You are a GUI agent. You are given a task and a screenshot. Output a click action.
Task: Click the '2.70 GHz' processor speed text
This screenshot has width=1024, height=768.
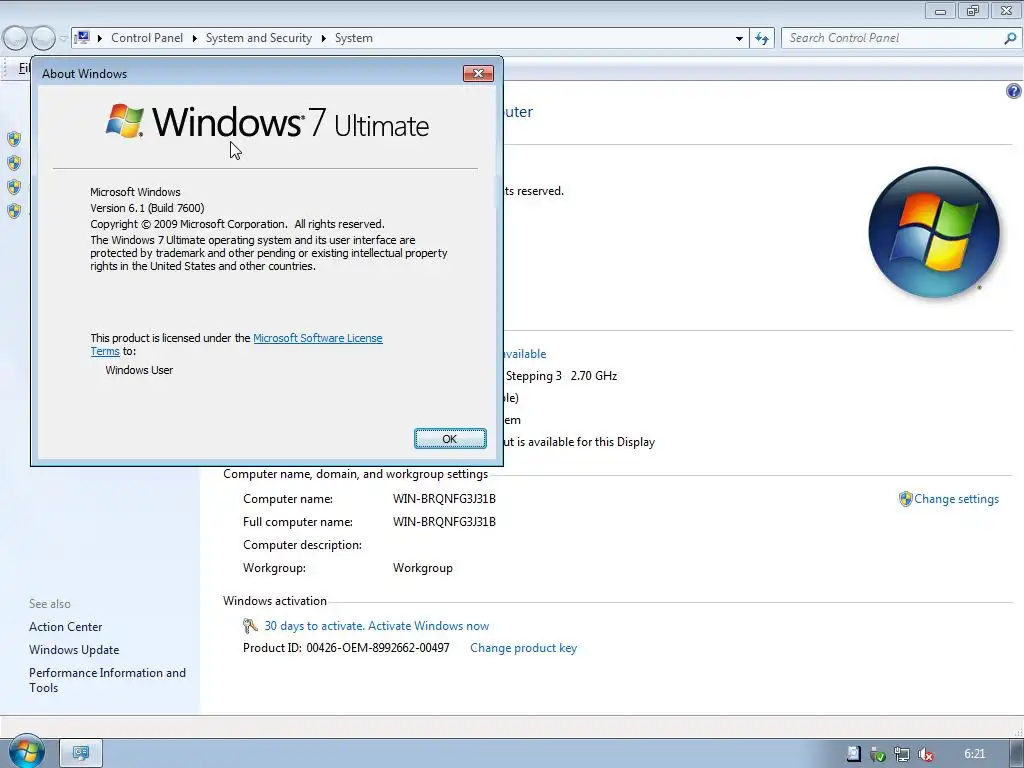(594, 376)
